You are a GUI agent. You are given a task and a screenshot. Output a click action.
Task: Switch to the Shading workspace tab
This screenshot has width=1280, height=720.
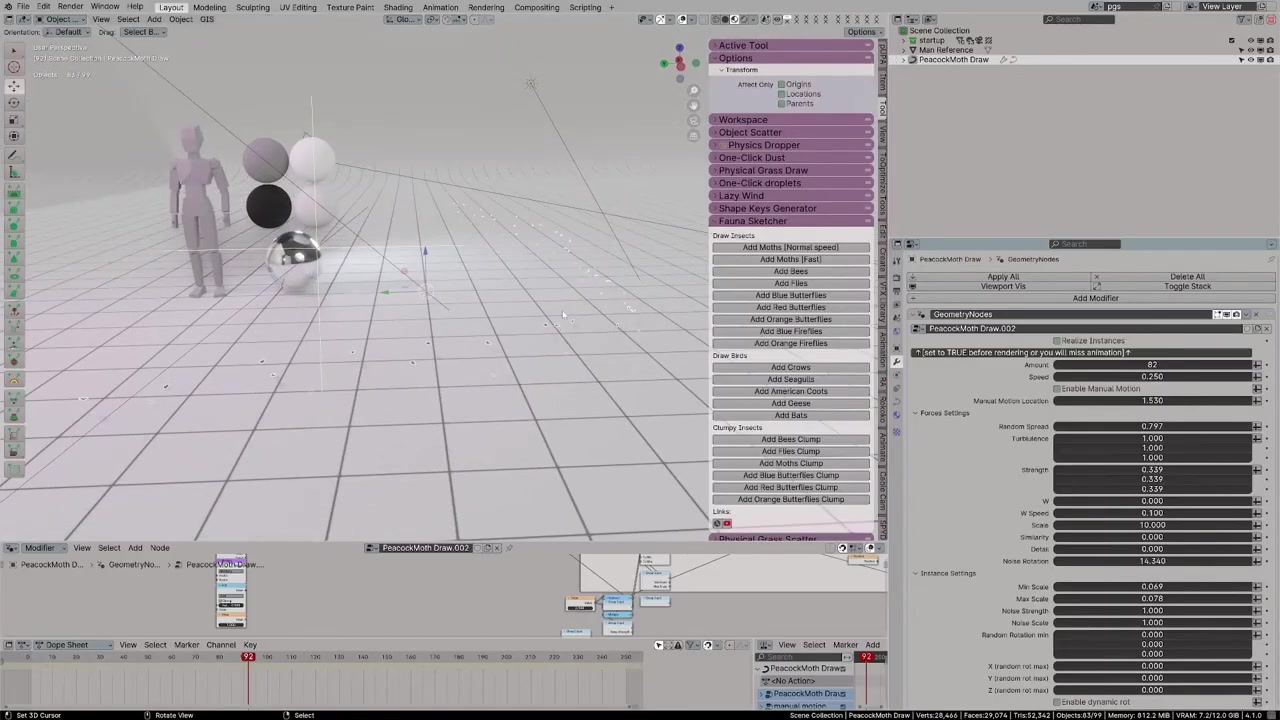(x=398, y=7)
